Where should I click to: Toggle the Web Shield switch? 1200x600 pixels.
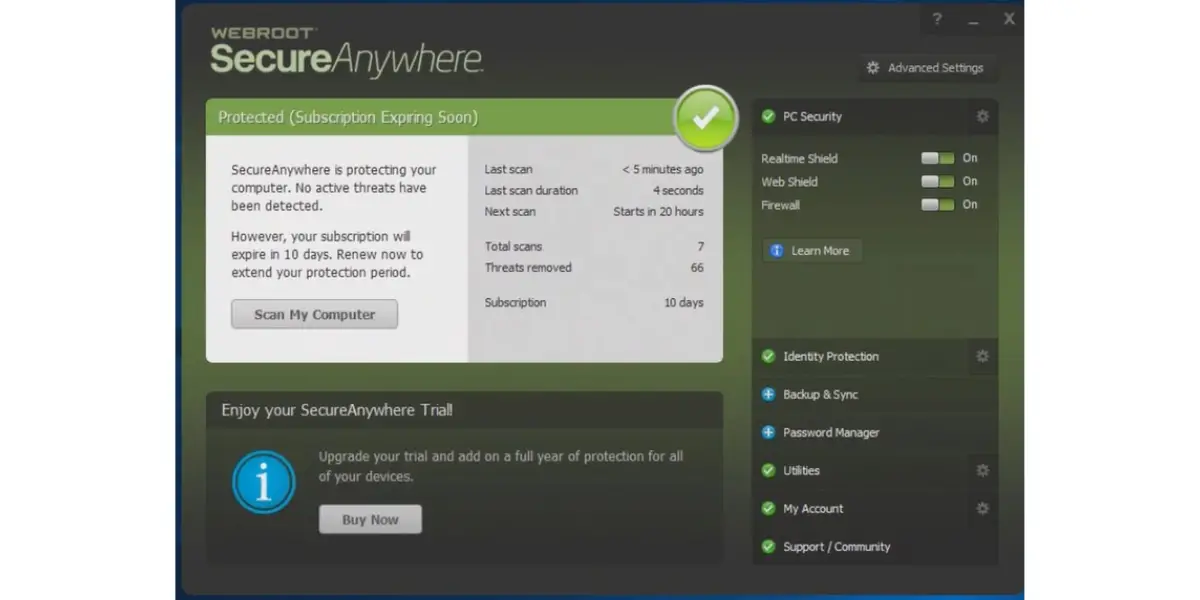point(937,181)
